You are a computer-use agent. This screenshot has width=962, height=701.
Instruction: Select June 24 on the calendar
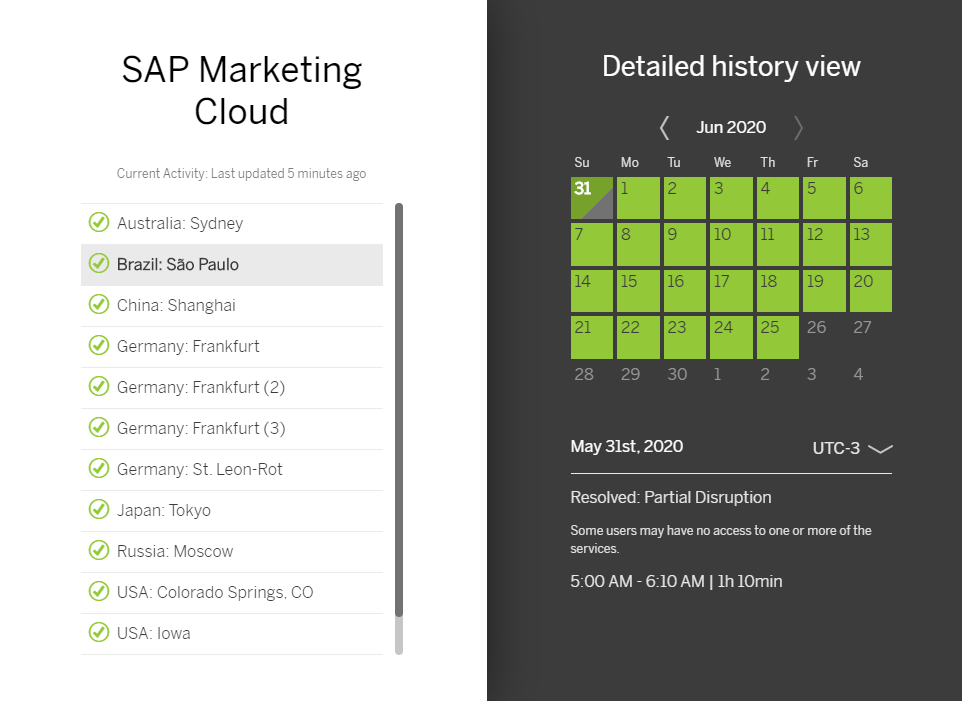[x=731, y=337]
